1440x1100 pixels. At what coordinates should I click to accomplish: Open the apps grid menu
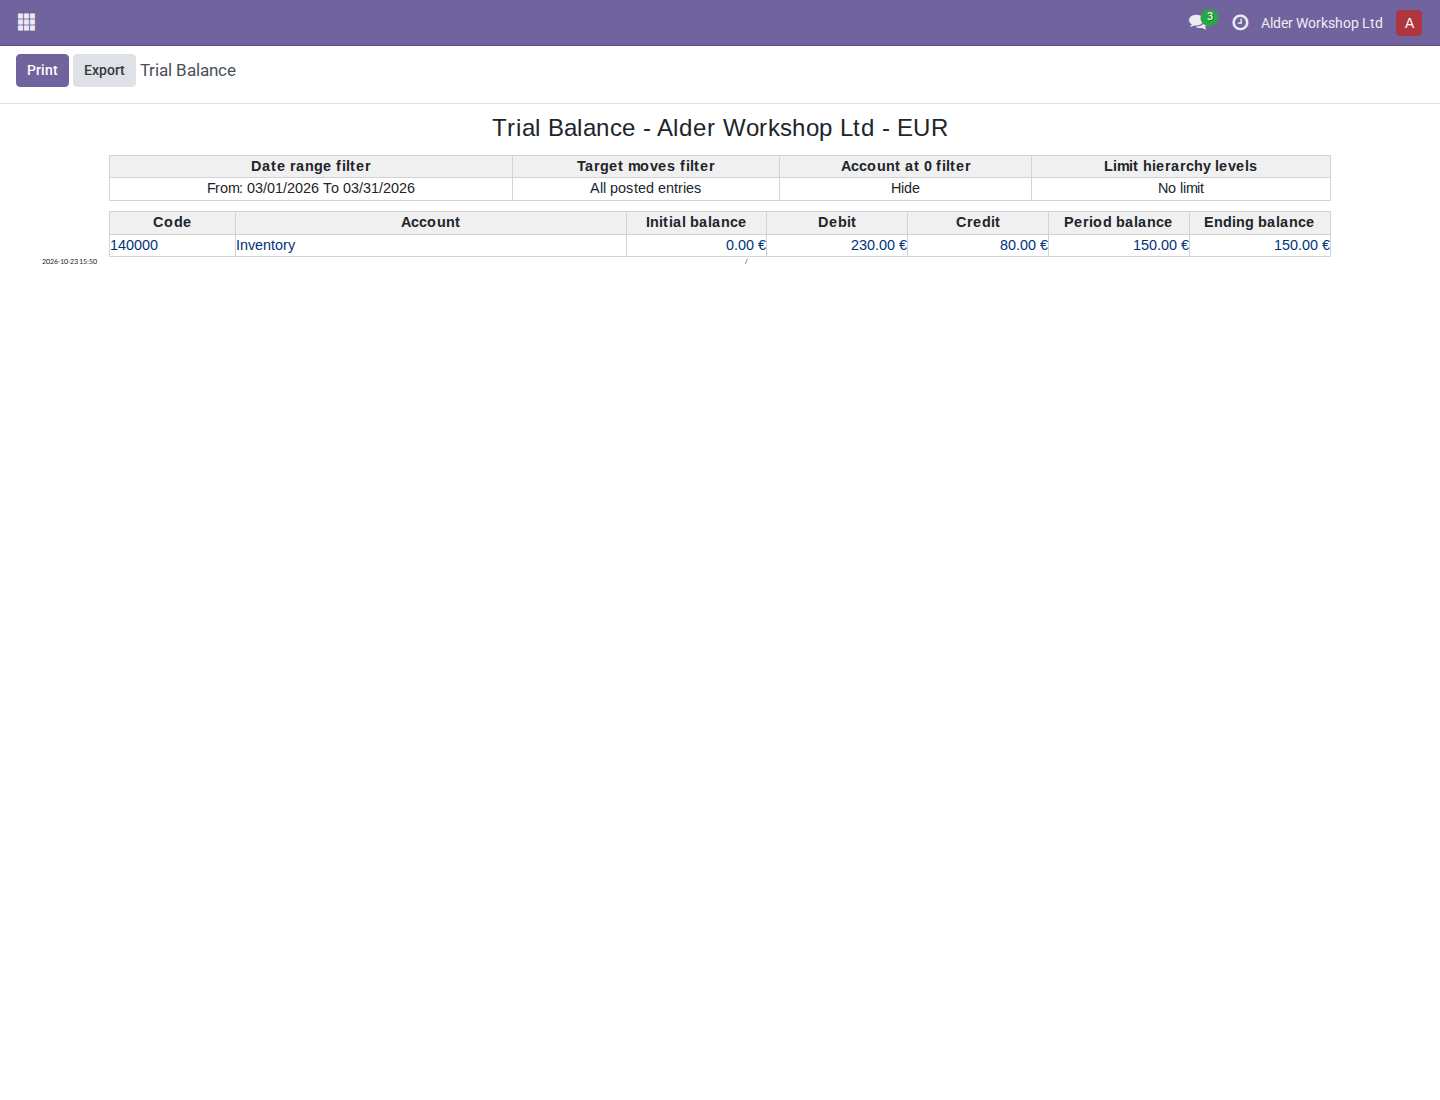27,22
